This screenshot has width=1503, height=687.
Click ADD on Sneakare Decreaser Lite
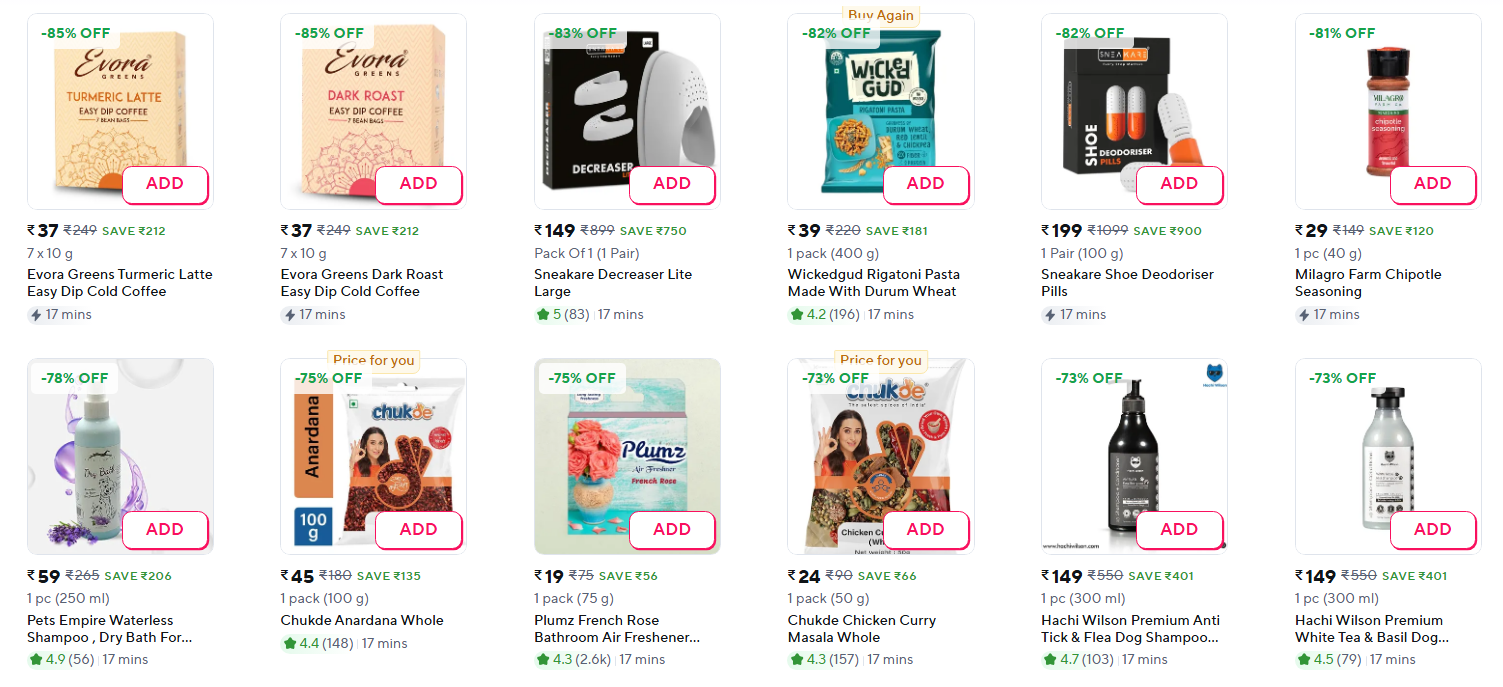pos(671,184)
